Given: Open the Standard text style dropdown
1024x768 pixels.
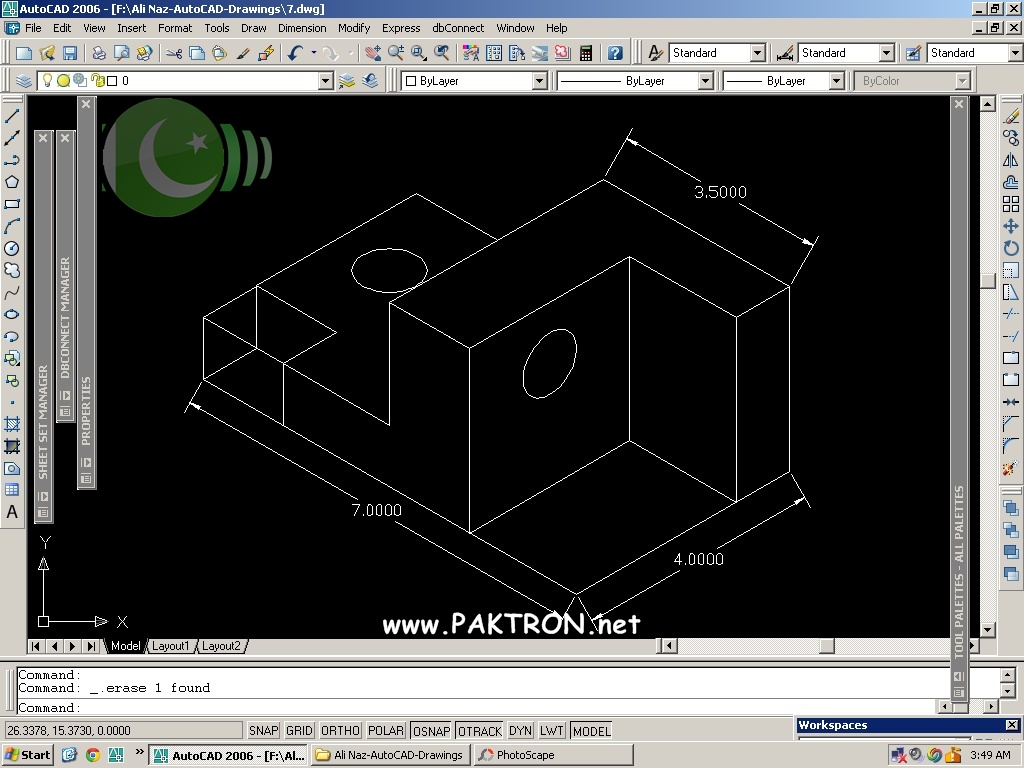Looking at the screenshot, I should (x=757, y=52).
